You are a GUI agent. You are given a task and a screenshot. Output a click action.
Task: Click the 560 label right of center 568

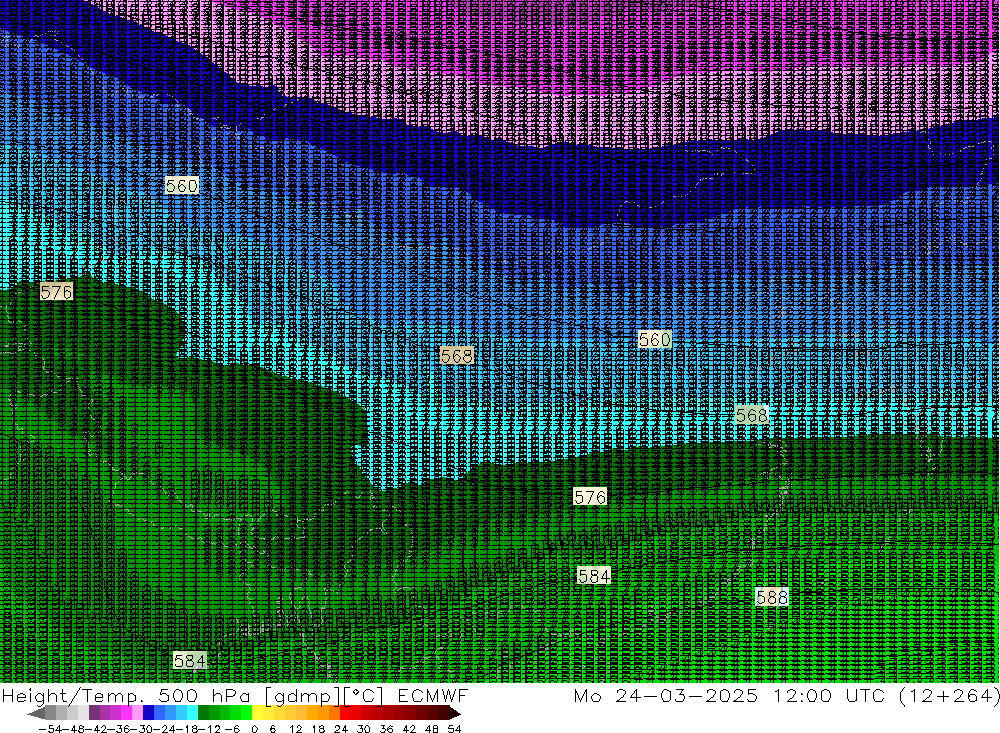pyautogui.click(x=654, y=339)
